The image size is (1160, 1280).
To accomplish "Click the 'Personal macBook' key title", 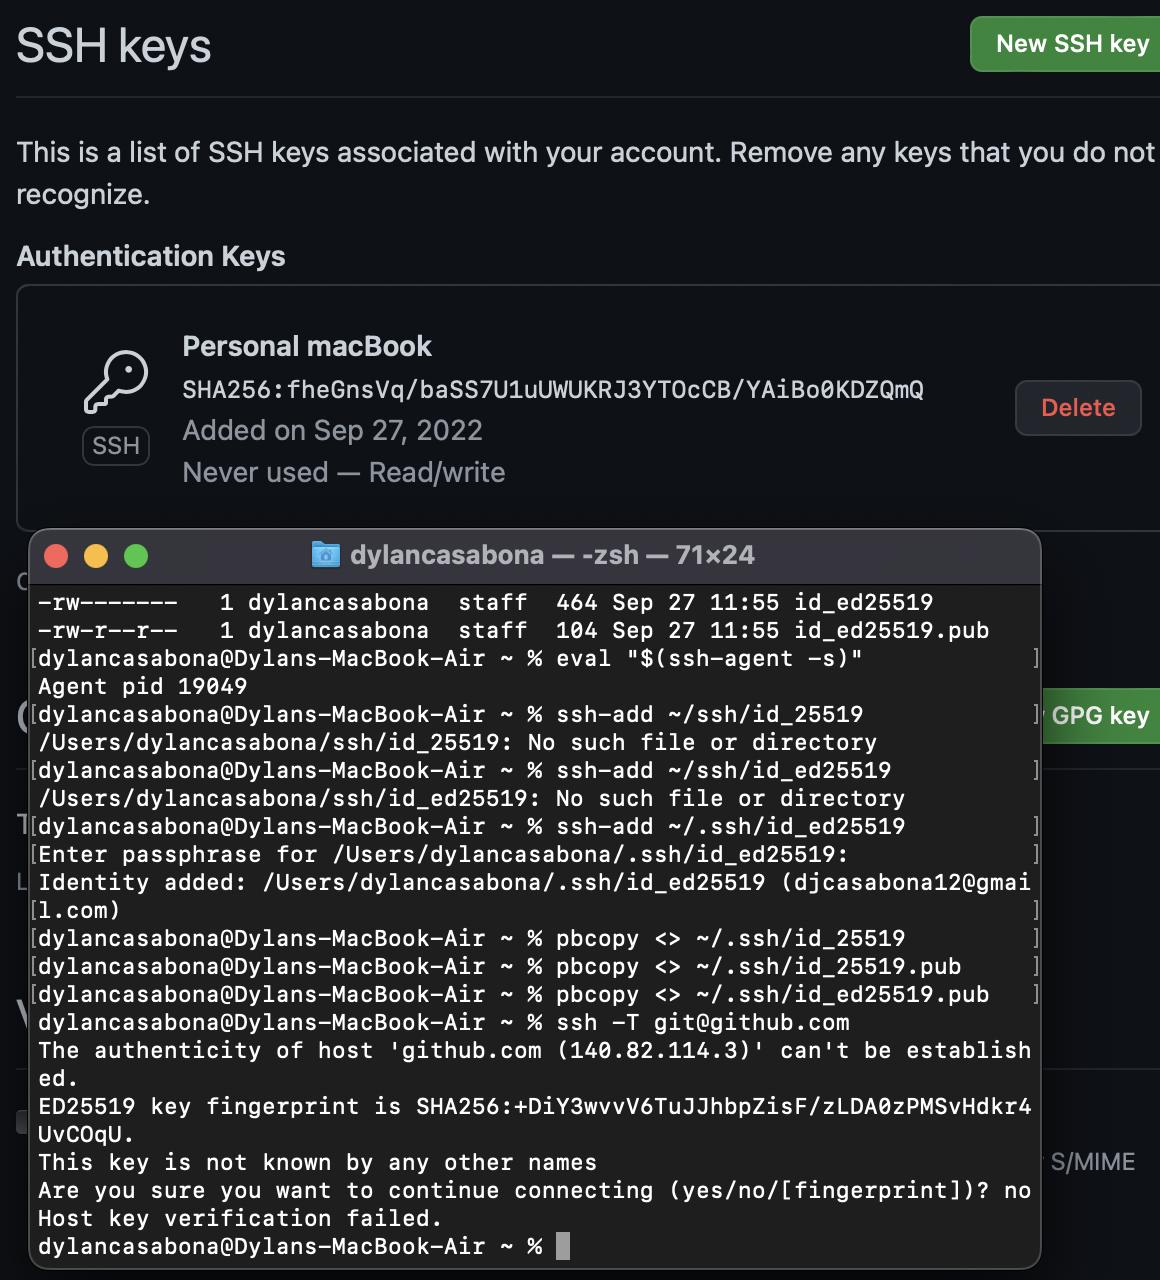I will click(307, 346).
